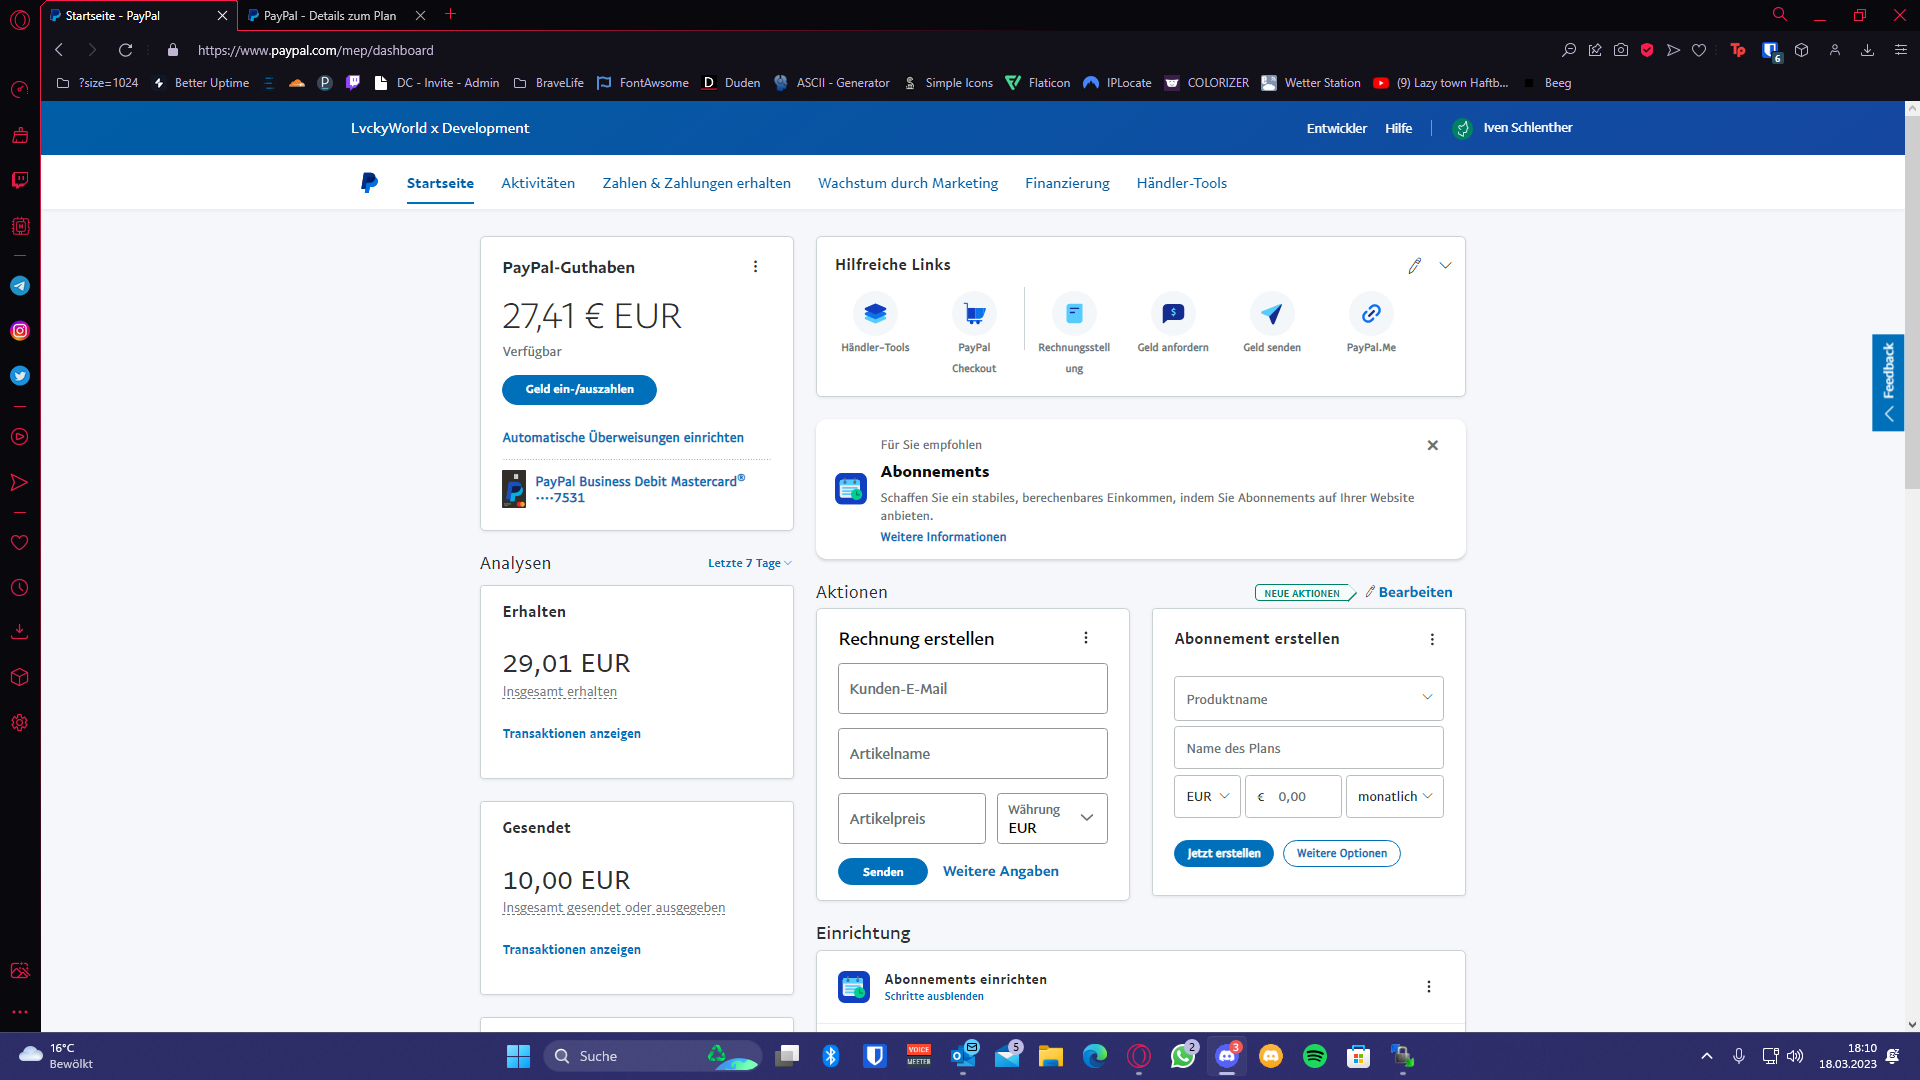Open the Letzte 7 Tage dropdown
Image resolution: width=1920 pixels, height=1080 pixels.
749,564
